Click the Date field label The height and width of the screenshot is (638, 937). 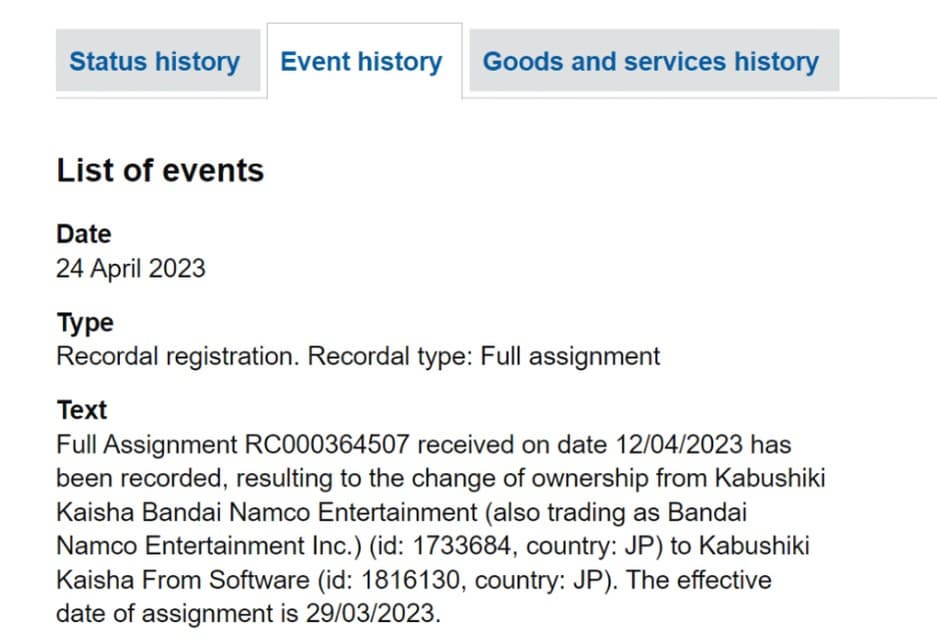pos(84,234)
